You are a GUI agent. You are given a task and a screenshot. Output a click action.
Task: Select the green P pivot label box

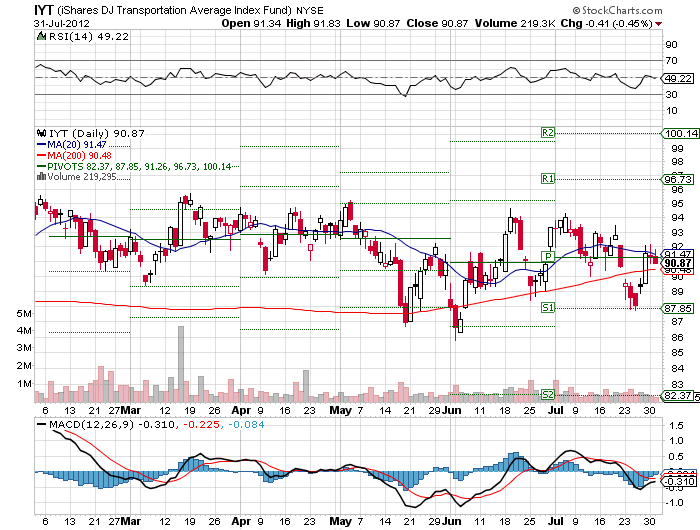[548, 256]
